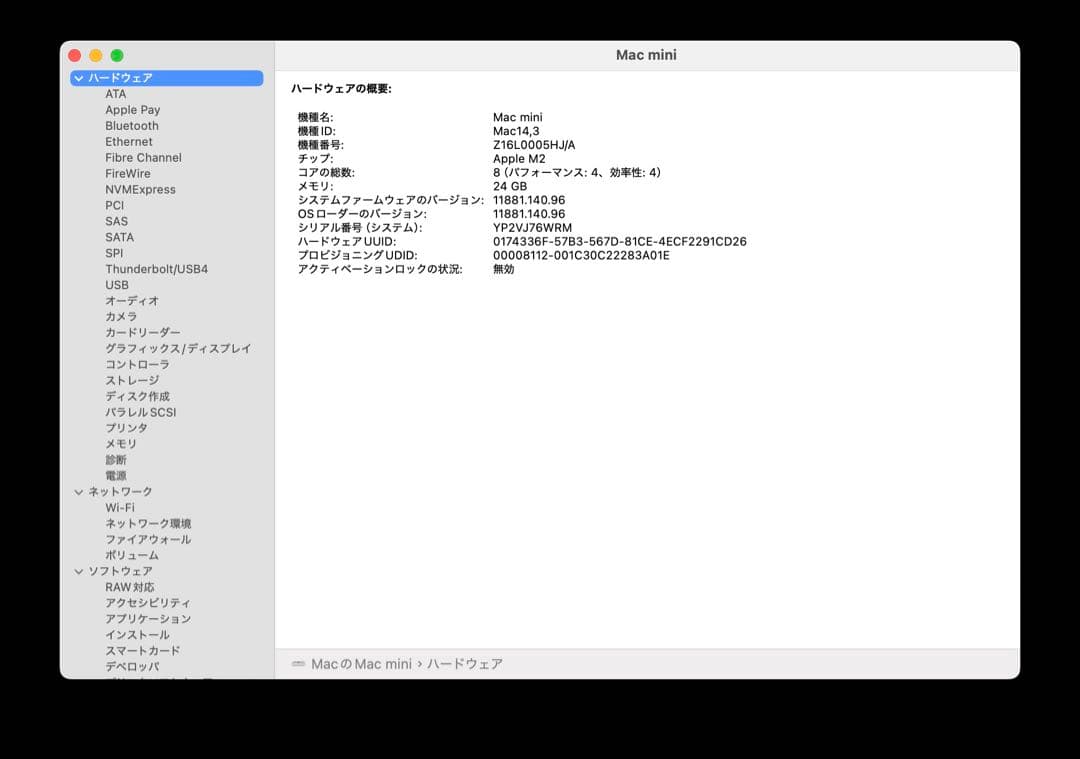1080x759 pixels.
Task: Open RAW対応 under ソフトウェア
Action: click(129, 588)
